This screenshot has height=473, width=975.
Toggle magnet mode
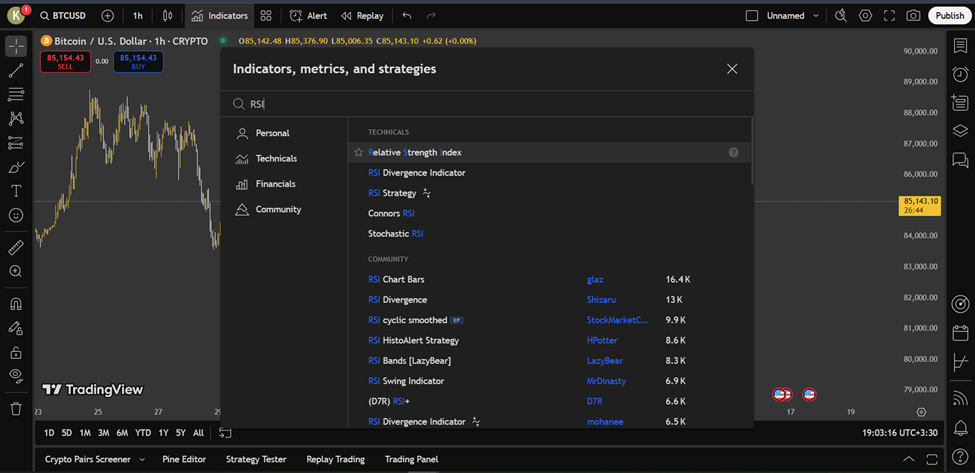coord(16,305)
